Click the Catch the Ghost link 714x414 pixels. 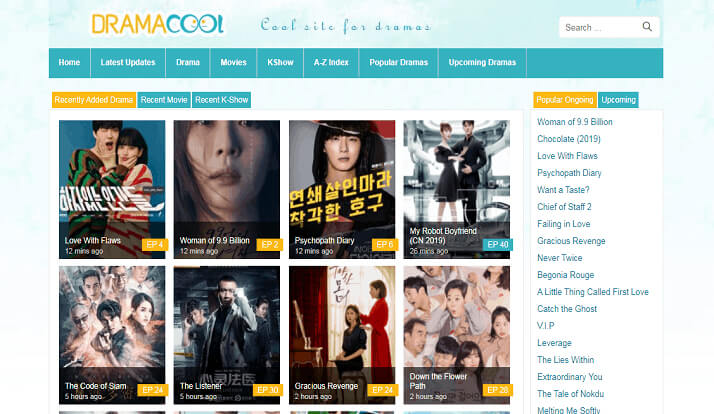click(x=567, y=309)
